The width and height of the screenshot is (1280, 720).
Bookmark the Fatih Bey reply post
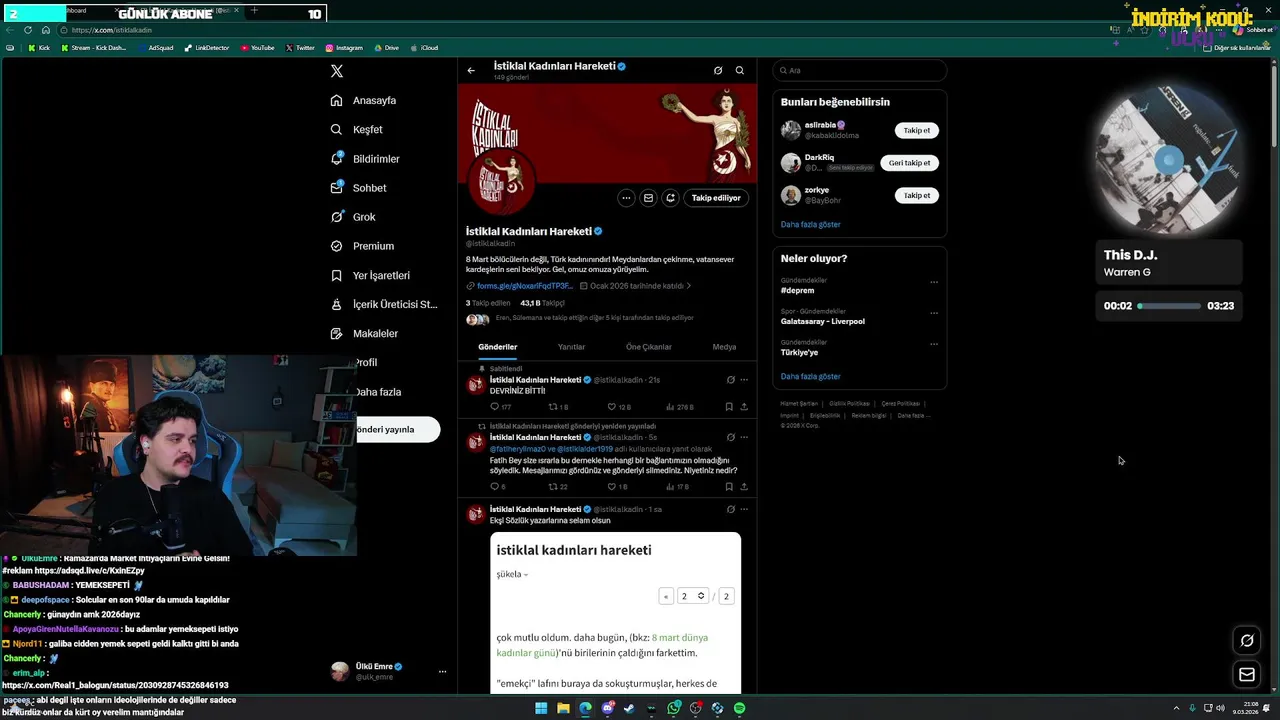coord(729,487)
